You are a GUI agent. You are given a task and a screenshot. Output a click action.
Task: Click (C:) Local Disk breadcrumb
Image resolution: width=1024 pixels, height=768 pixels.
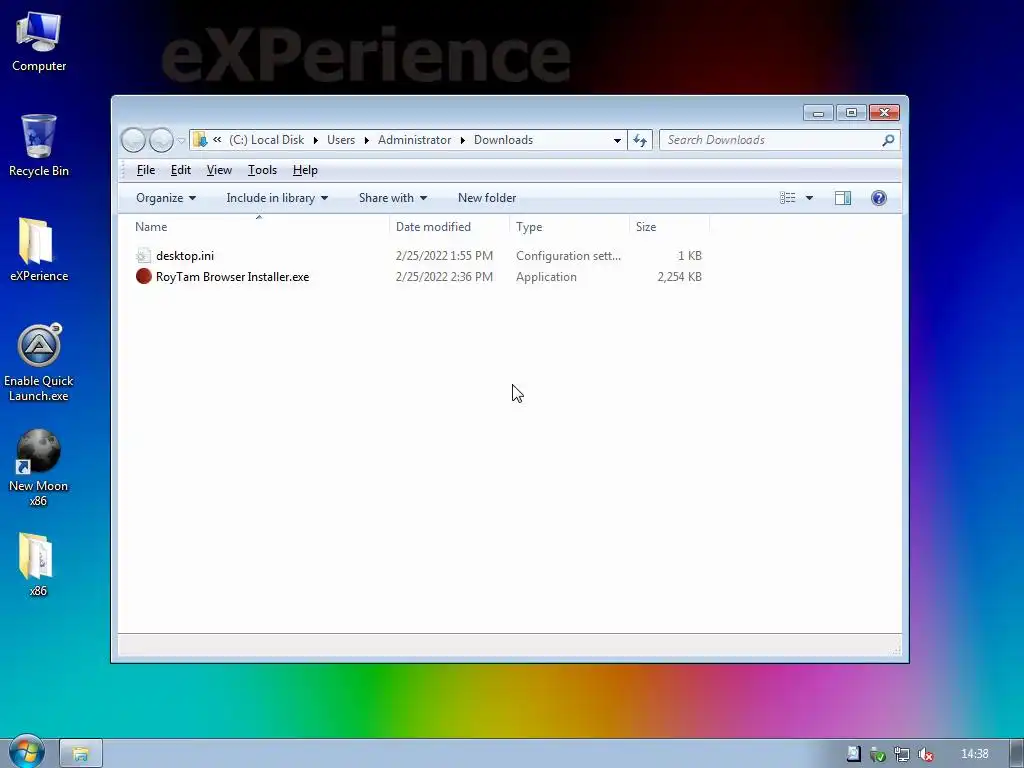[266, 140]
